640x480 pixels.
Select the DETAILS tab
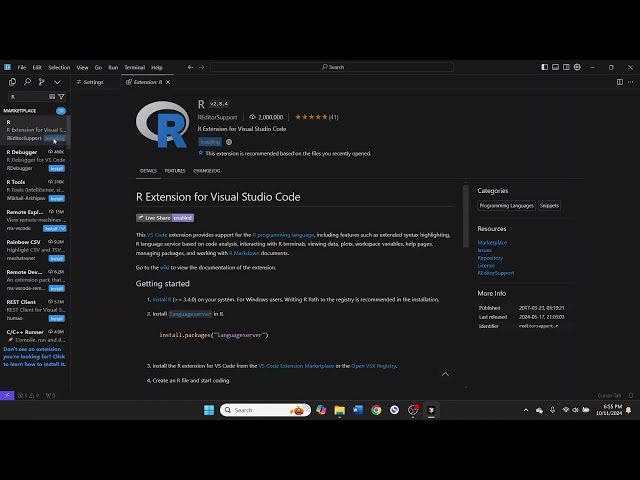[x=148, y=171]
